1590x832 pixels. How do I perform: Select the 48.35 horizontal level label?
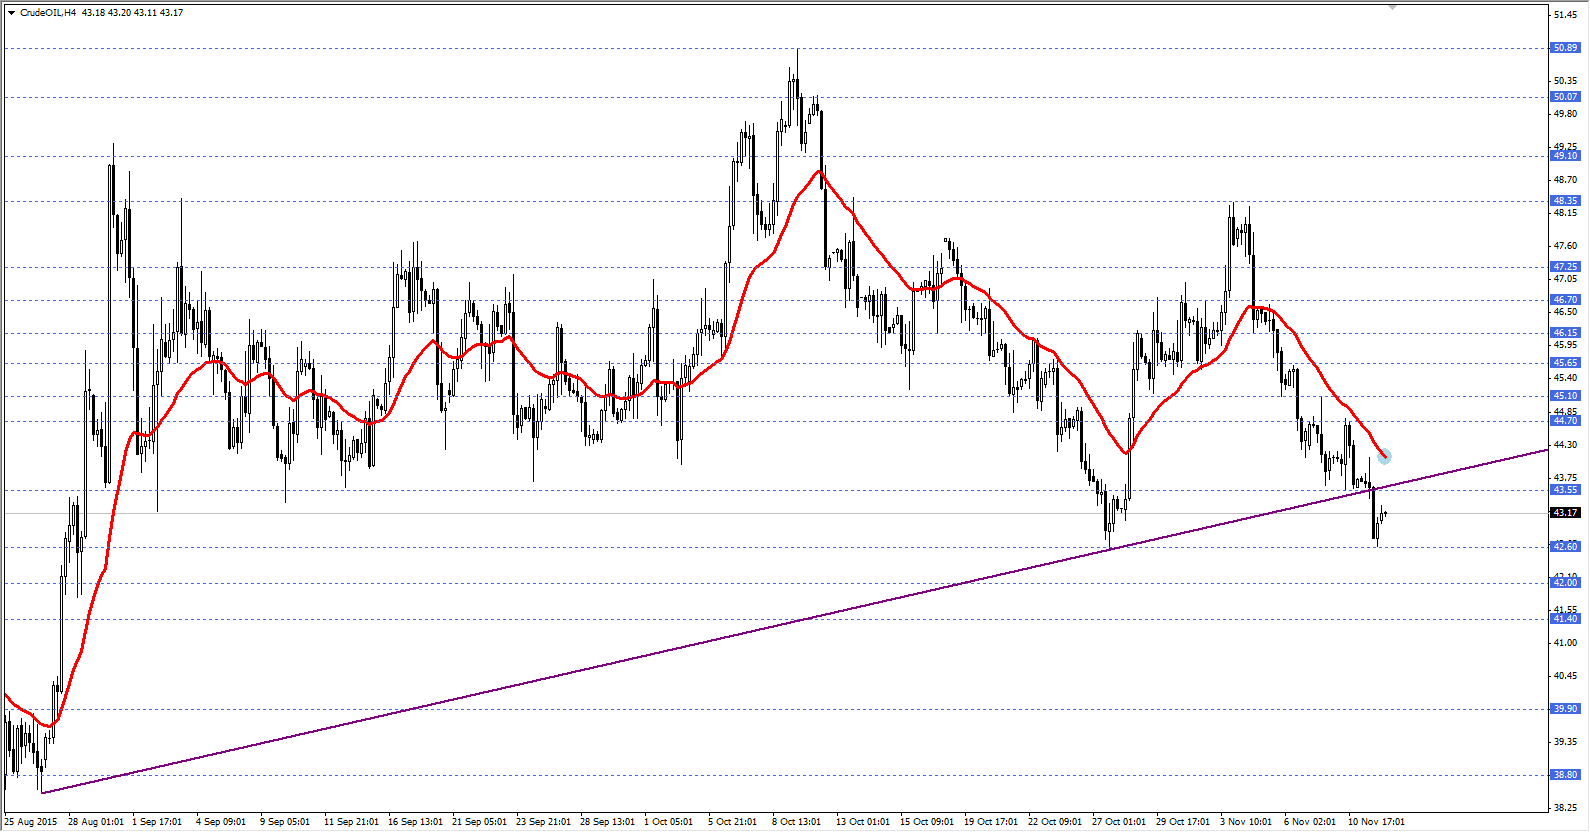tap(1565, 201)
